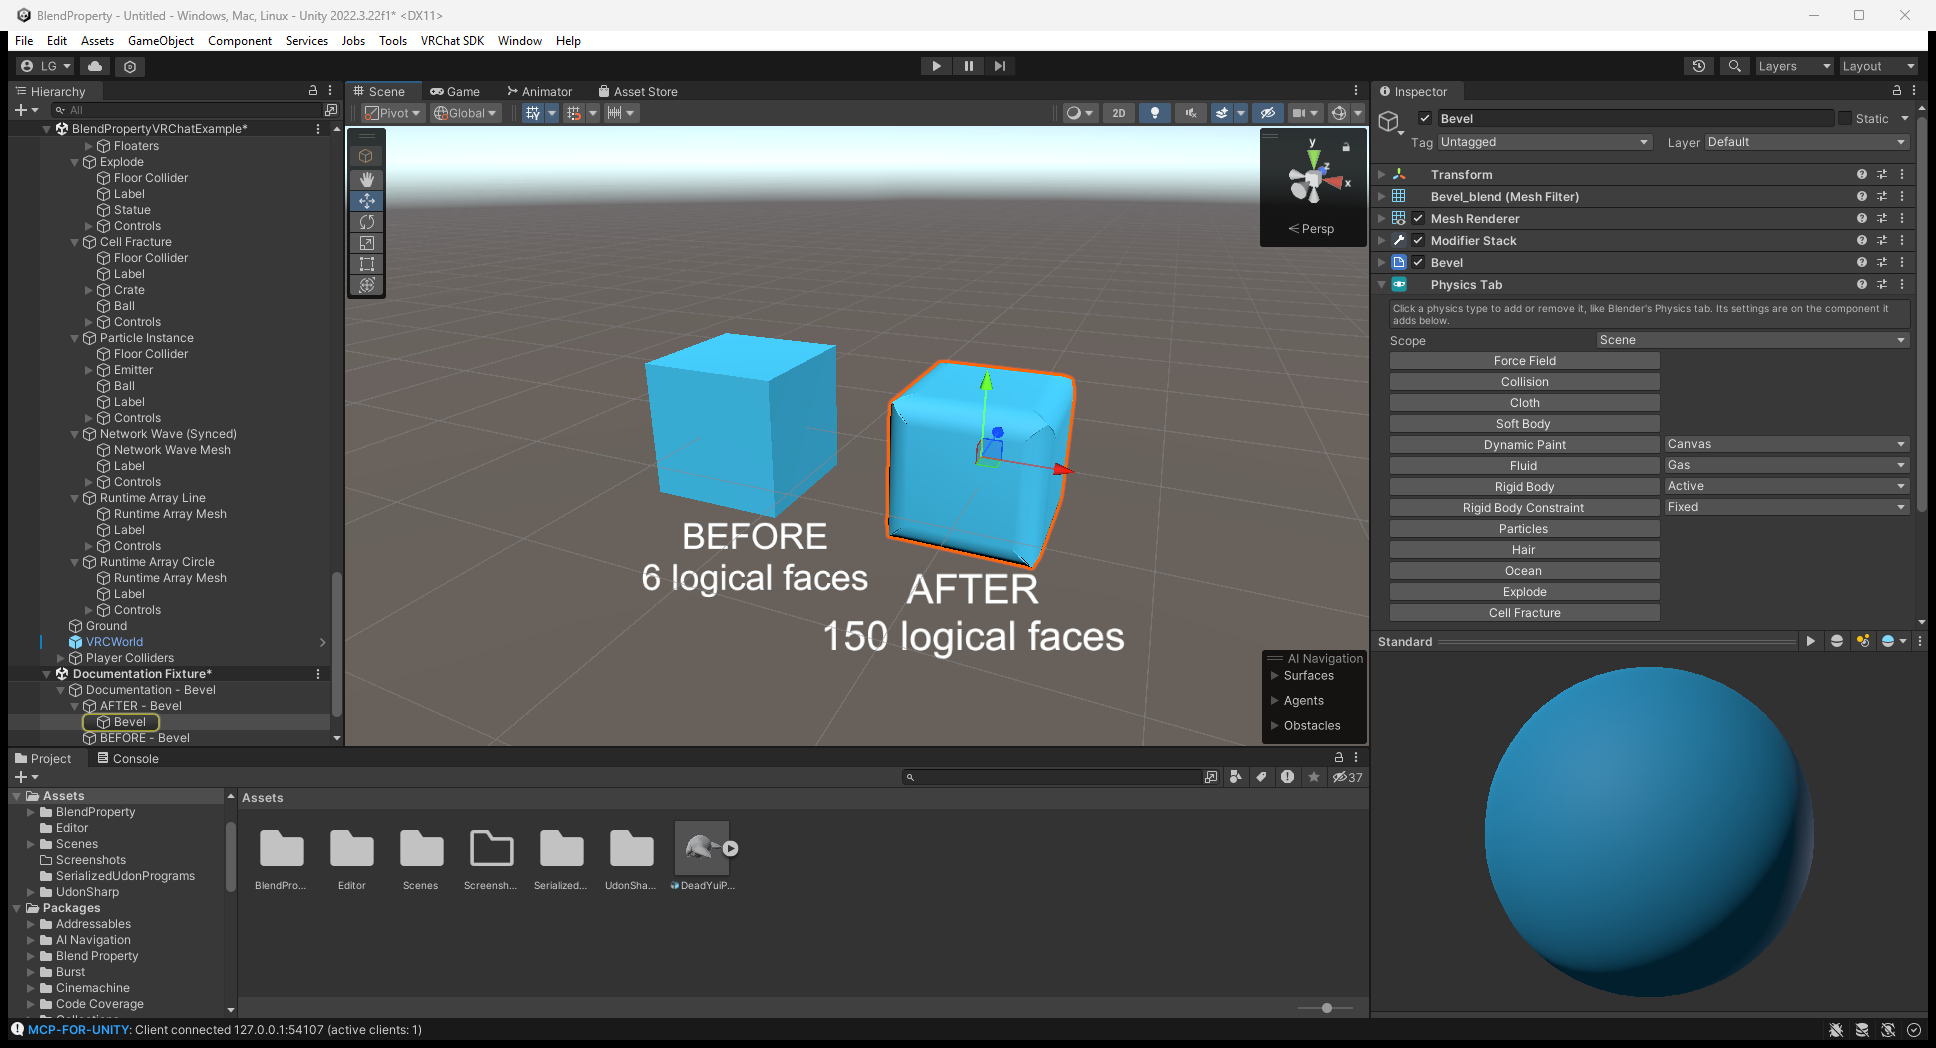The height and width of the screenshot is (1048, 1936).
Task: Select the Transform tool in scene toolbar
Action: 367,285
